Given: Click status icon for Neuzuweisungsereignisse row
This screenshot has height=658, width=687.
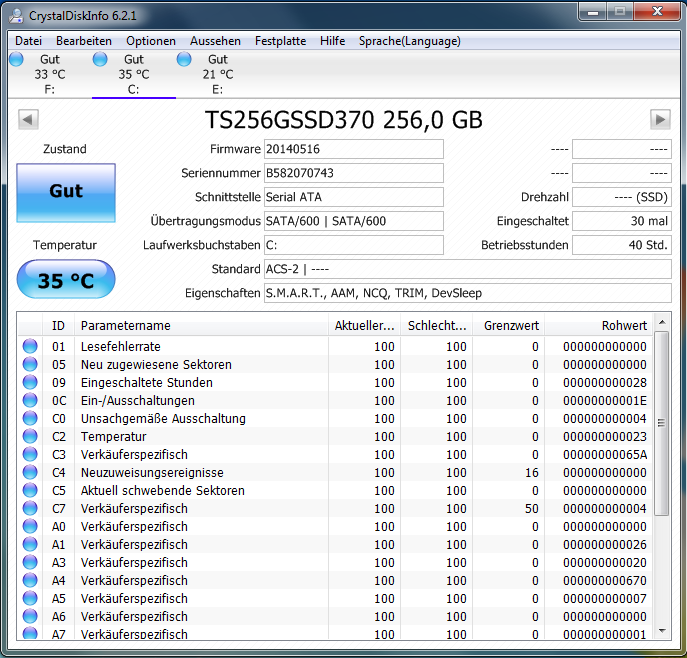Looking at the screenshot, I should (30, 472).
